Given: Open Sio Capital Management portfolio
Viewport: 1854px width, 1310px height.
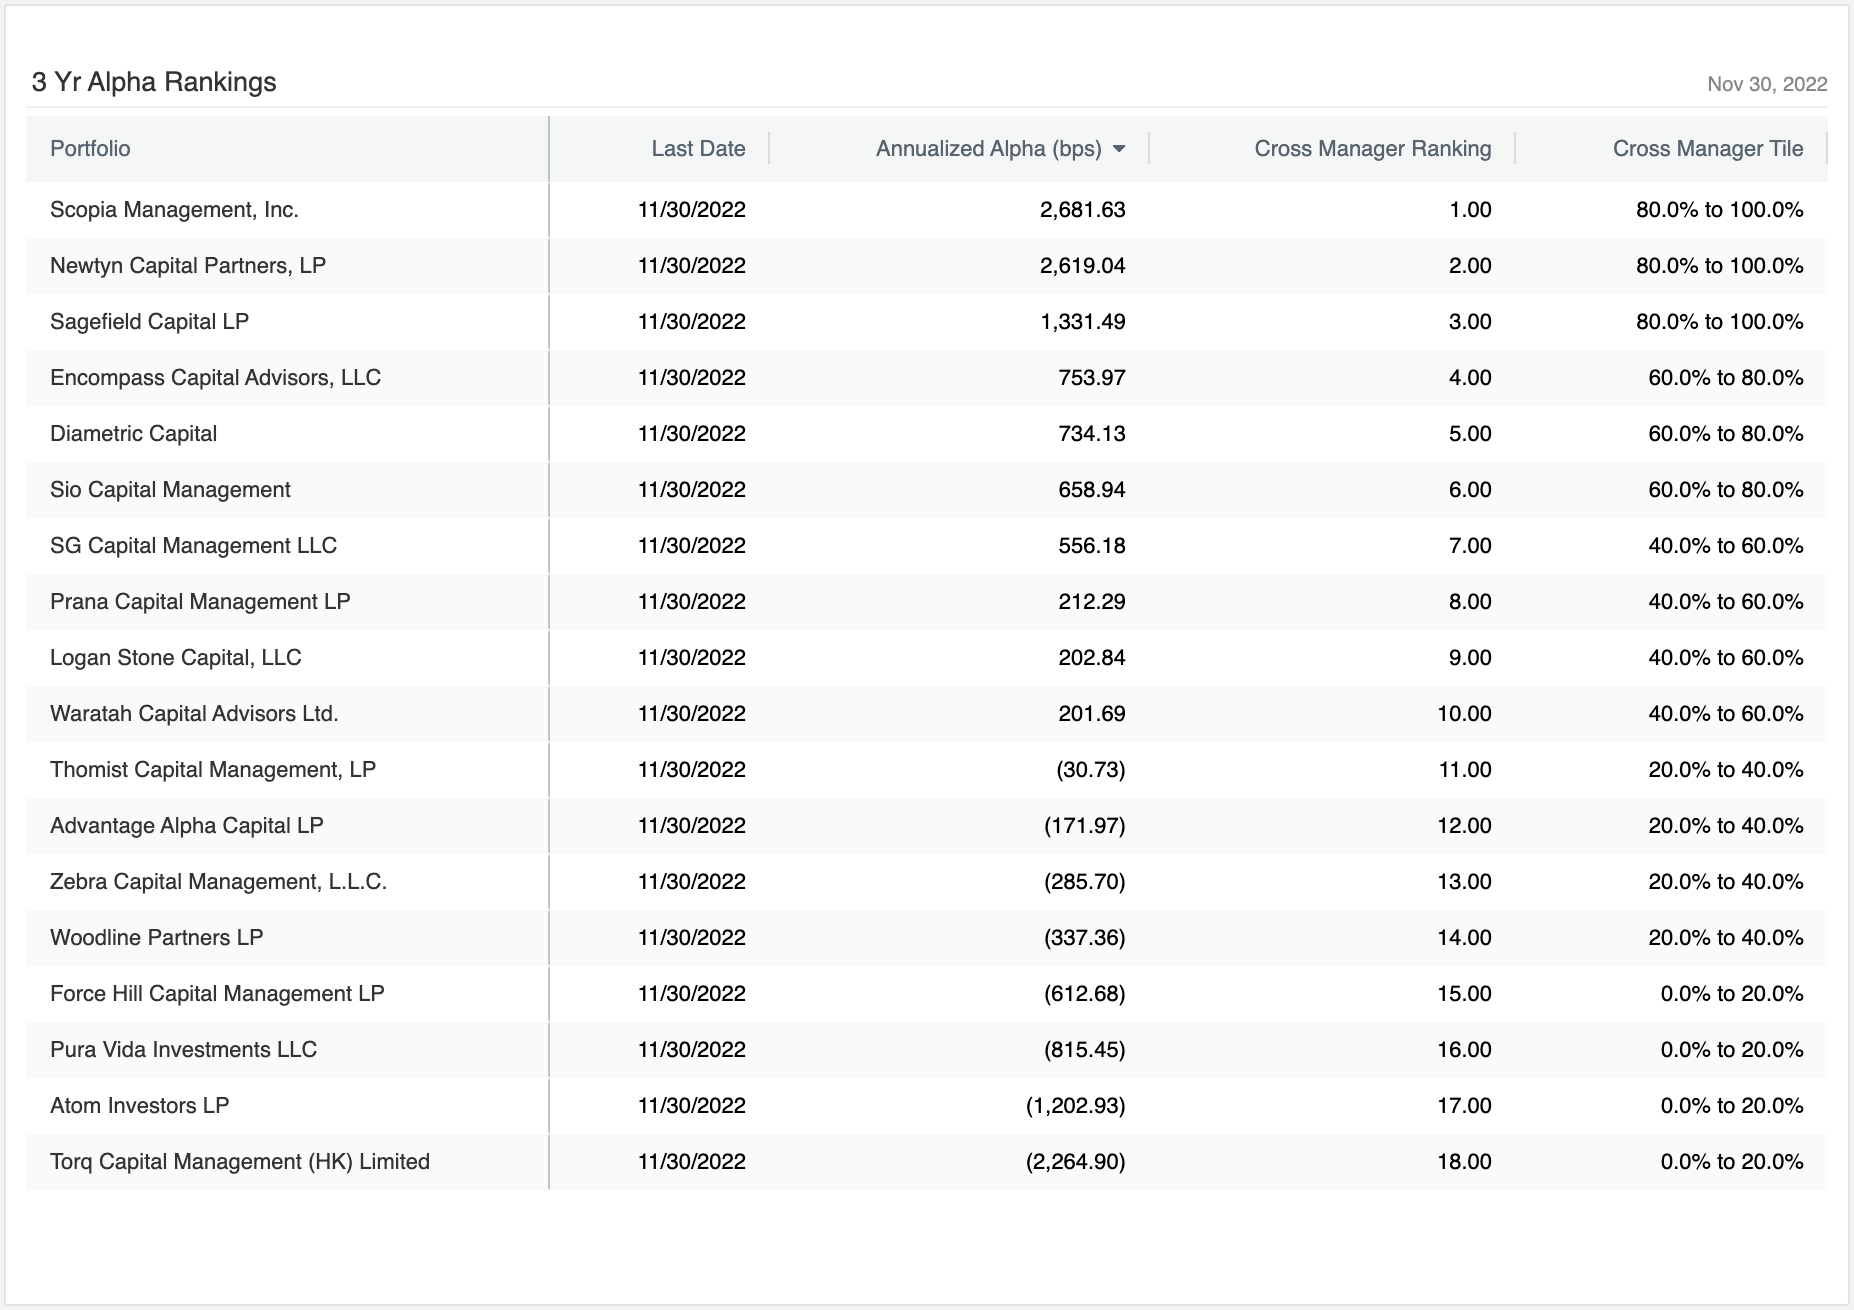Looking at the screenshot, I should pos(170,489).
